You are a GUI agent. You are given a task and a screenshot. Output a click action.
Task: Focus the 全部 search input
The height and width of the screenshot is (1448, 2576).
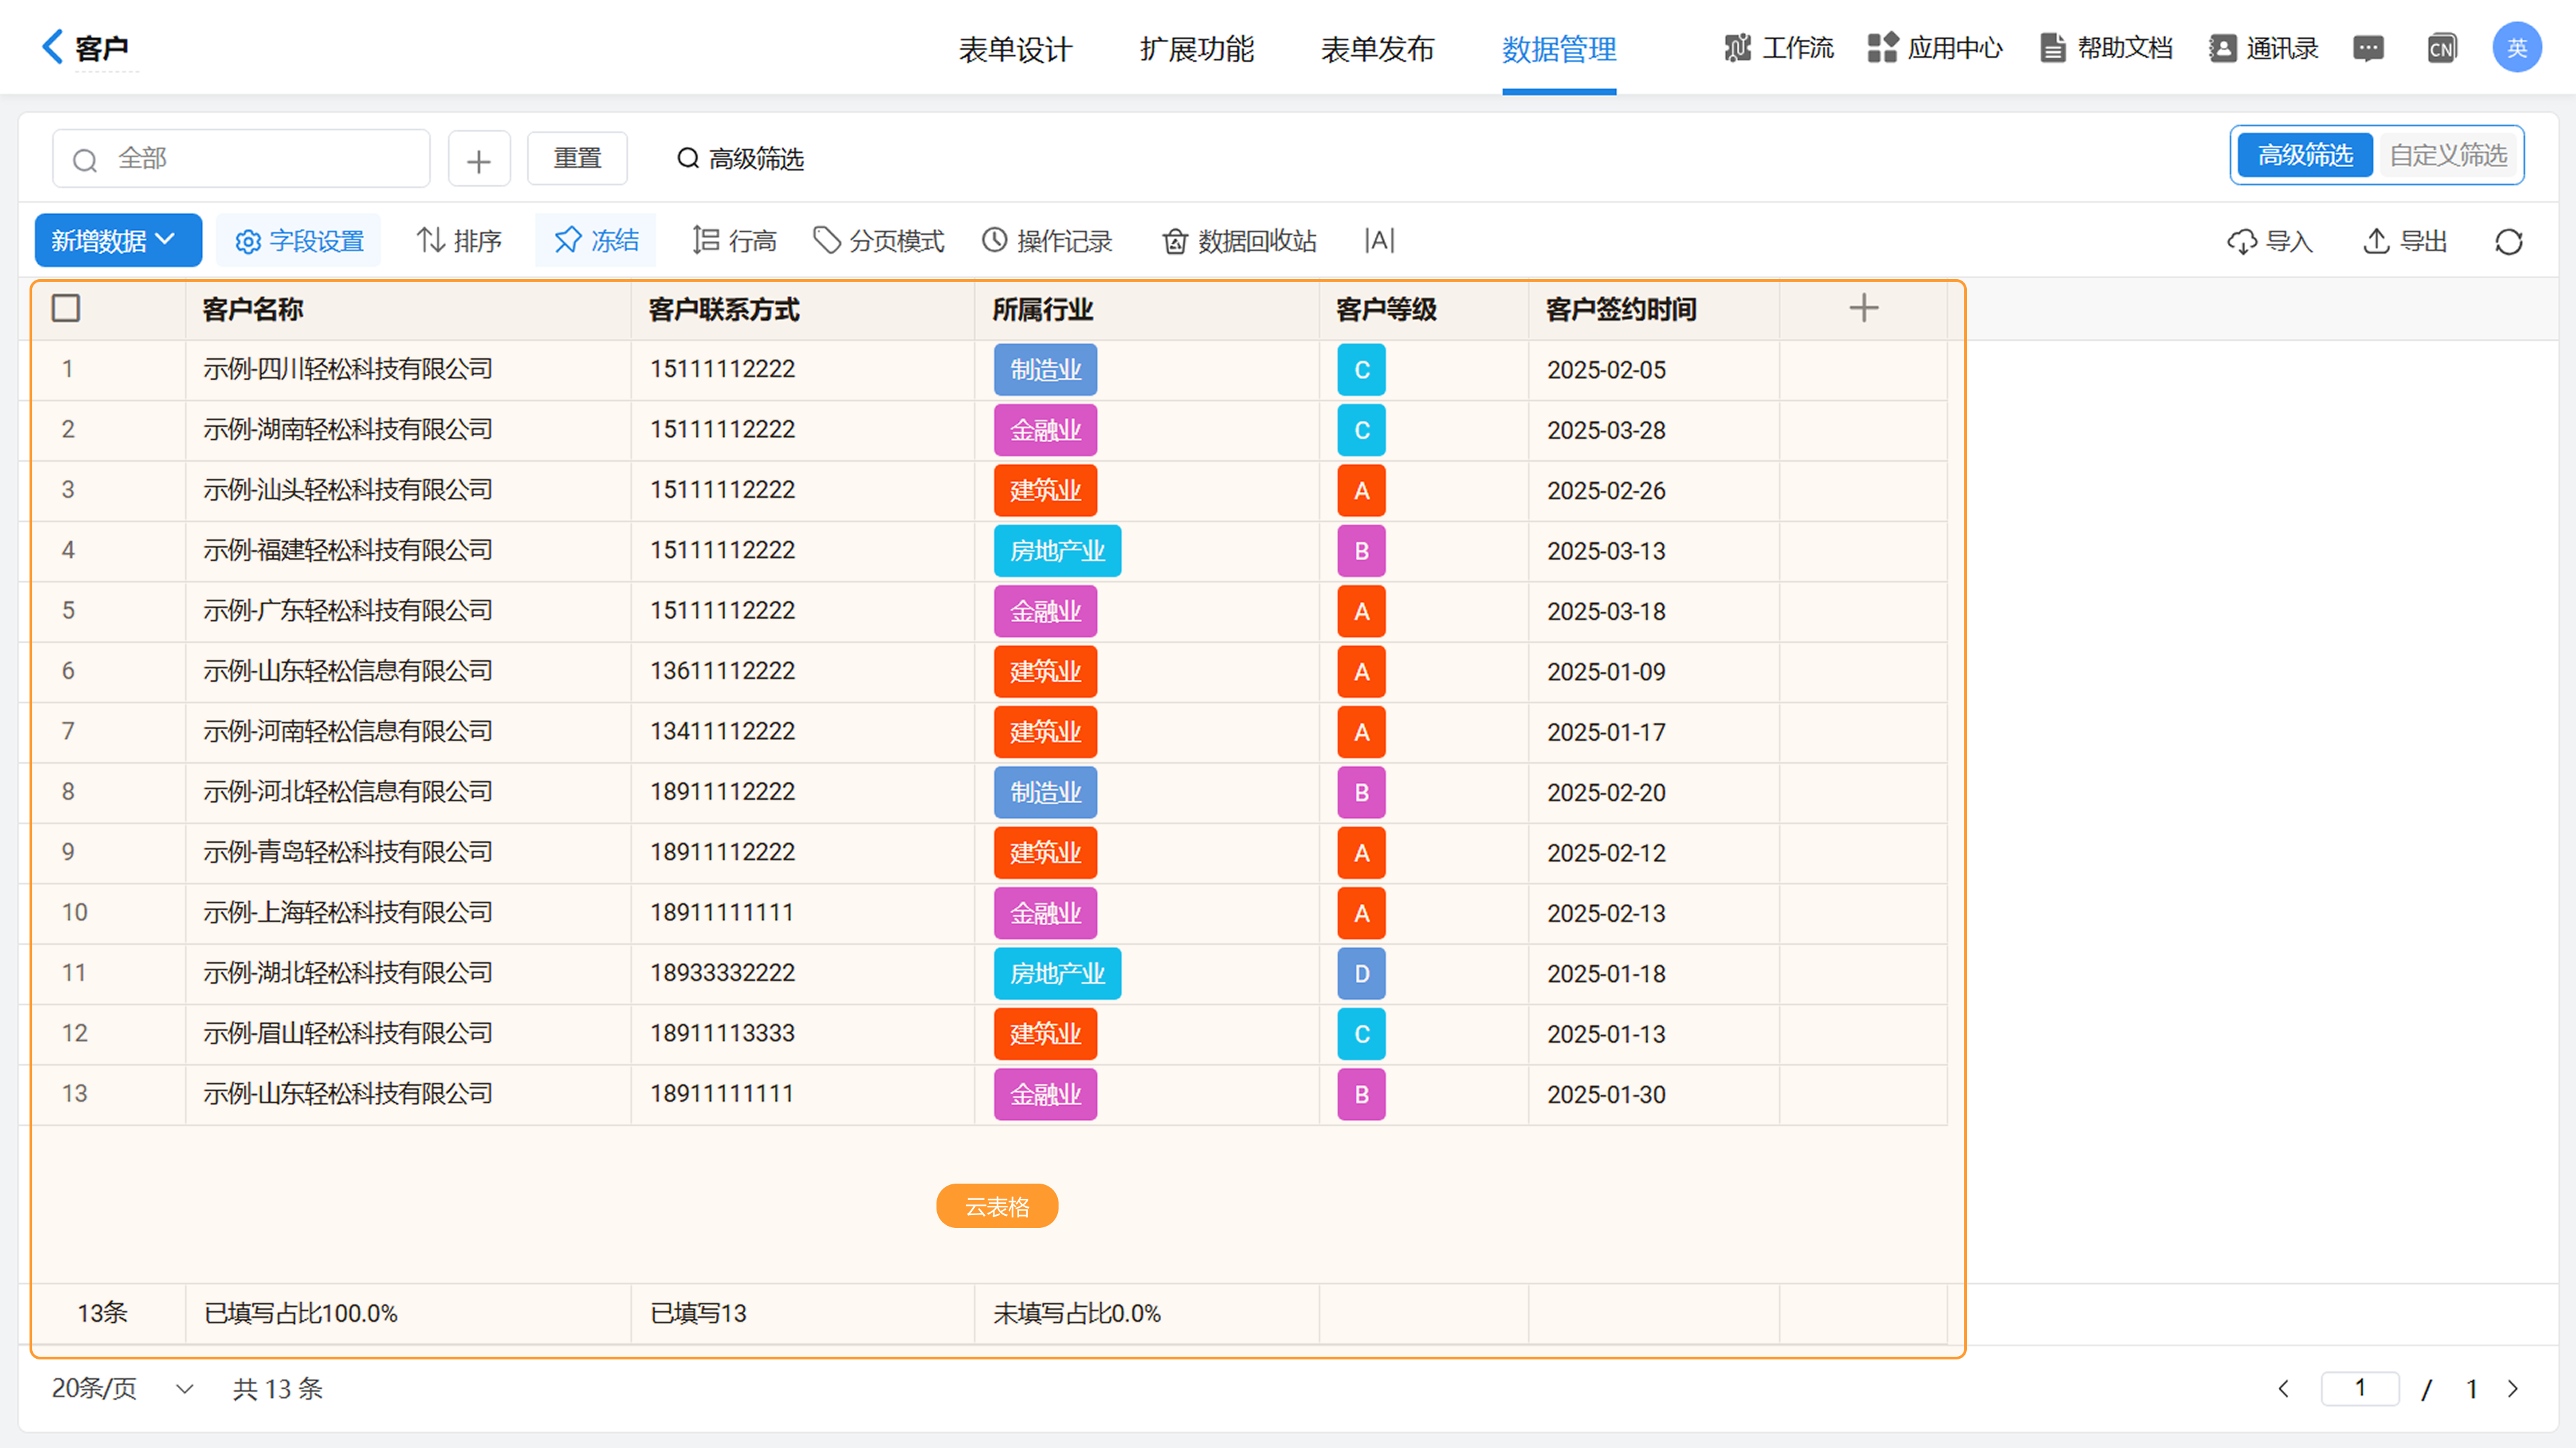pyautogui.click(x=241, y=158)
